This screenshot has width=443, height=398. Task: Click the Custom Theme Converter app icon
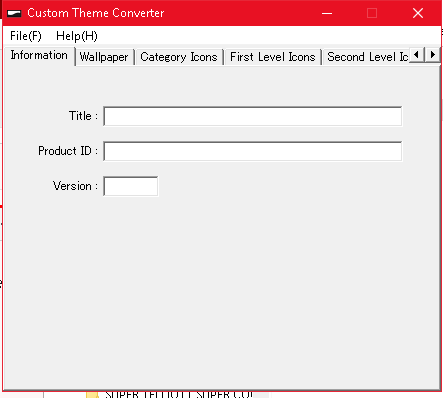click(14, 13)
